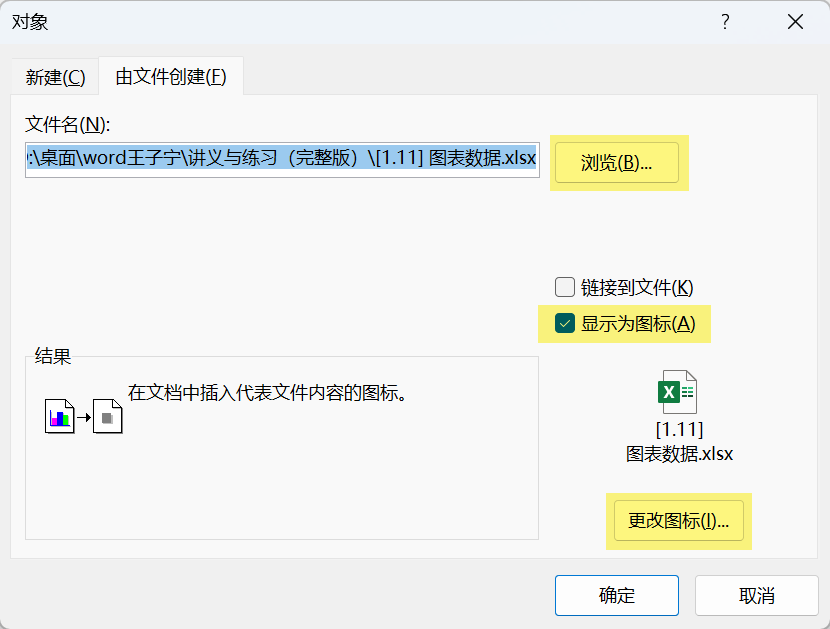Viewport: 830px width, 629px height.
Task: Uncheck the 显示为图标(A) checkbox
Action: pos(565,324)
